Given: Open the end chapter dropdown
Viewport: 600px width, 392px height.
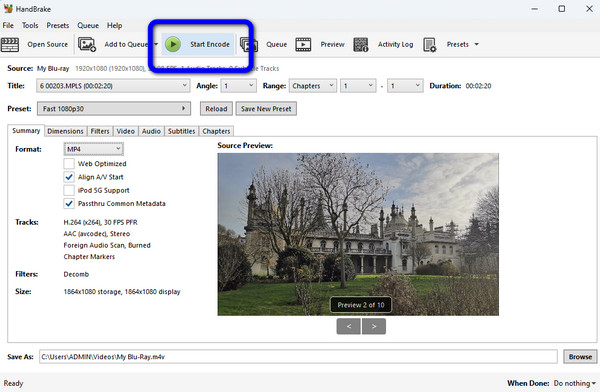Looking at the screenshot, I should (405, 86).
